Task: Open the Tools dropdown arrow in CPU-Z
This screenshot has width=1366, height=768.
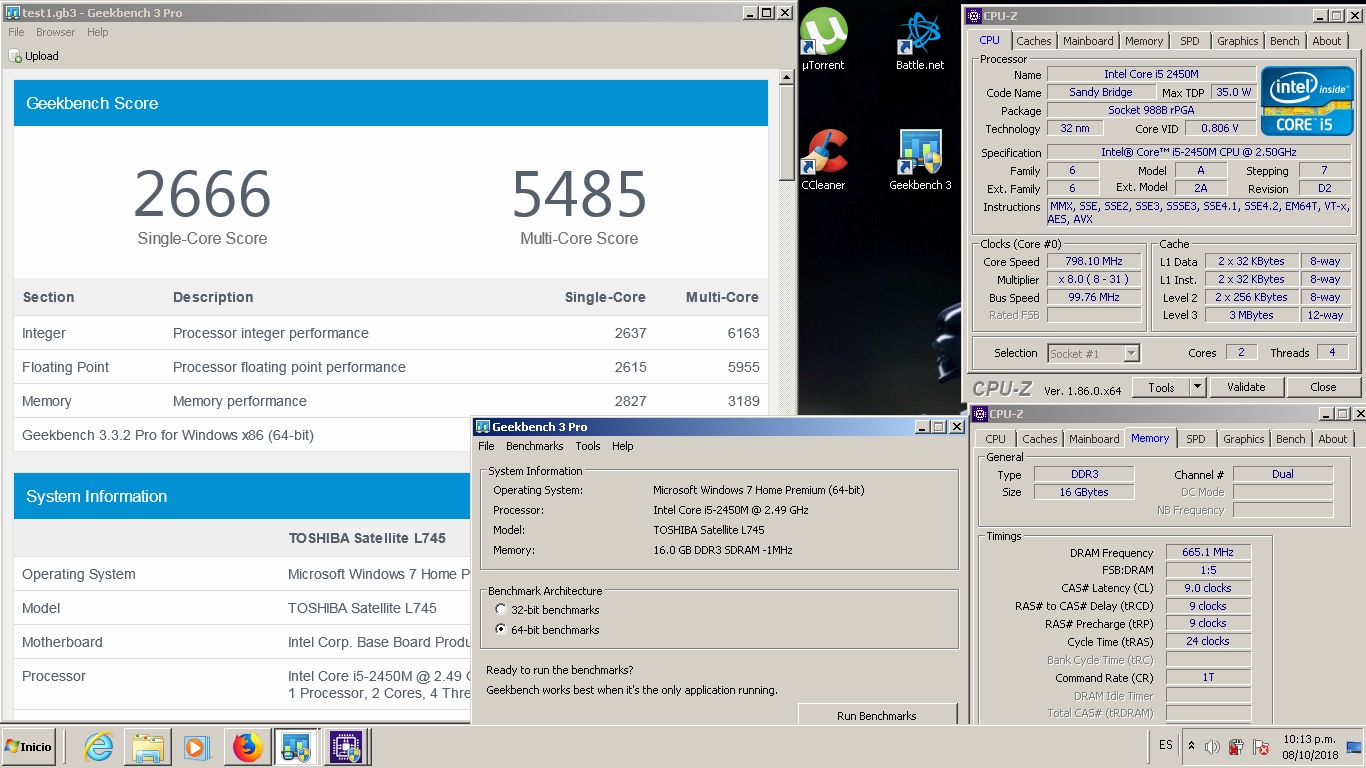Action: click(1197, 387)
